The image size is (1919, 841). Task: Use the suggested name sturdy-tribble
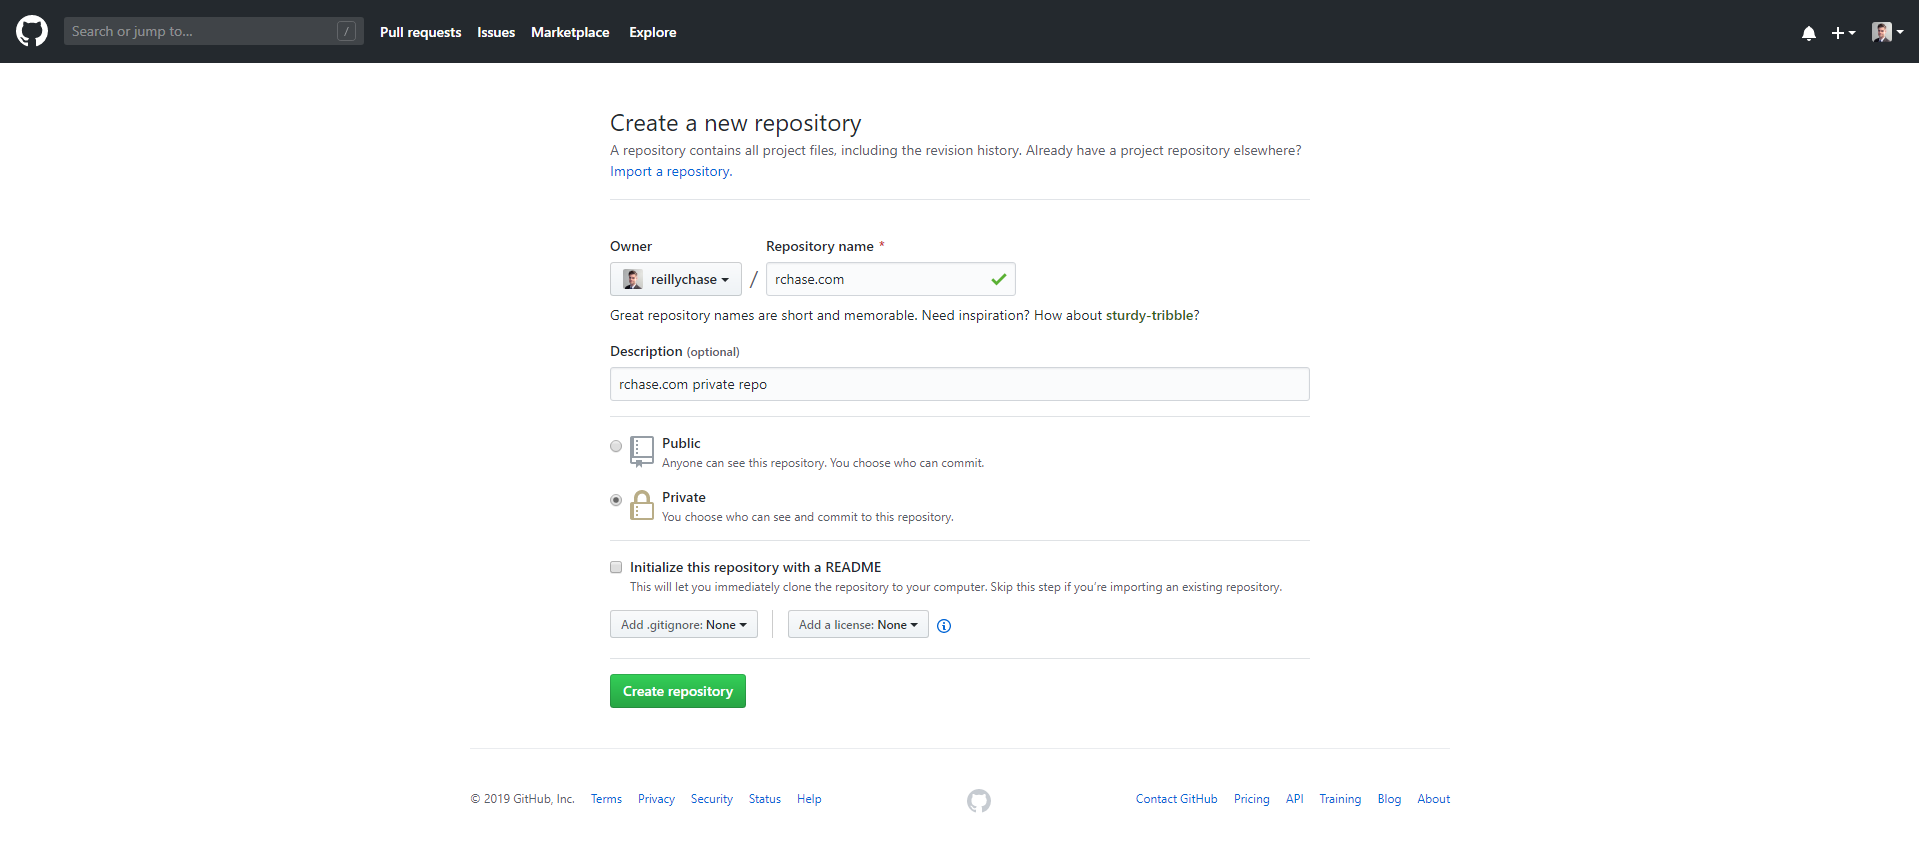(x=1149, y=315)
